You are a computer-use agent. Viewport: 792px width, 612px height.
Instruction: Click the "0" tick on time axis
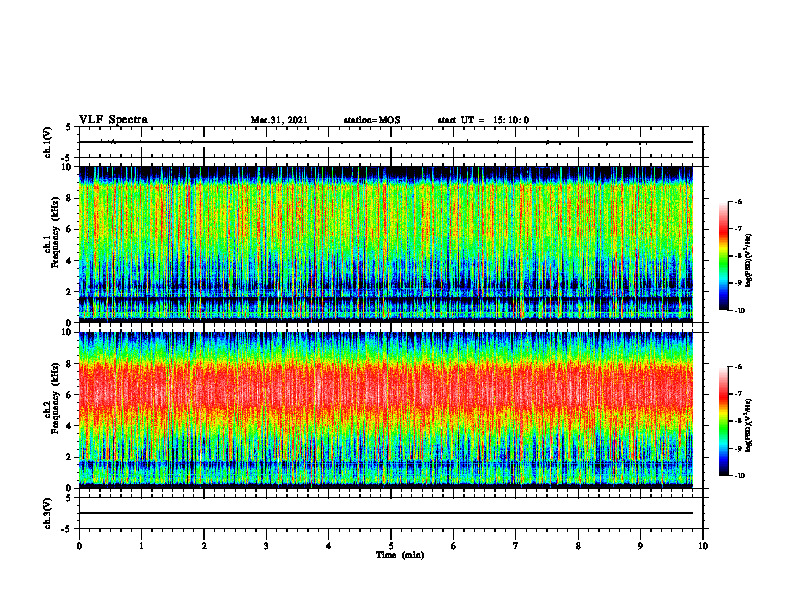click(79, 546)
